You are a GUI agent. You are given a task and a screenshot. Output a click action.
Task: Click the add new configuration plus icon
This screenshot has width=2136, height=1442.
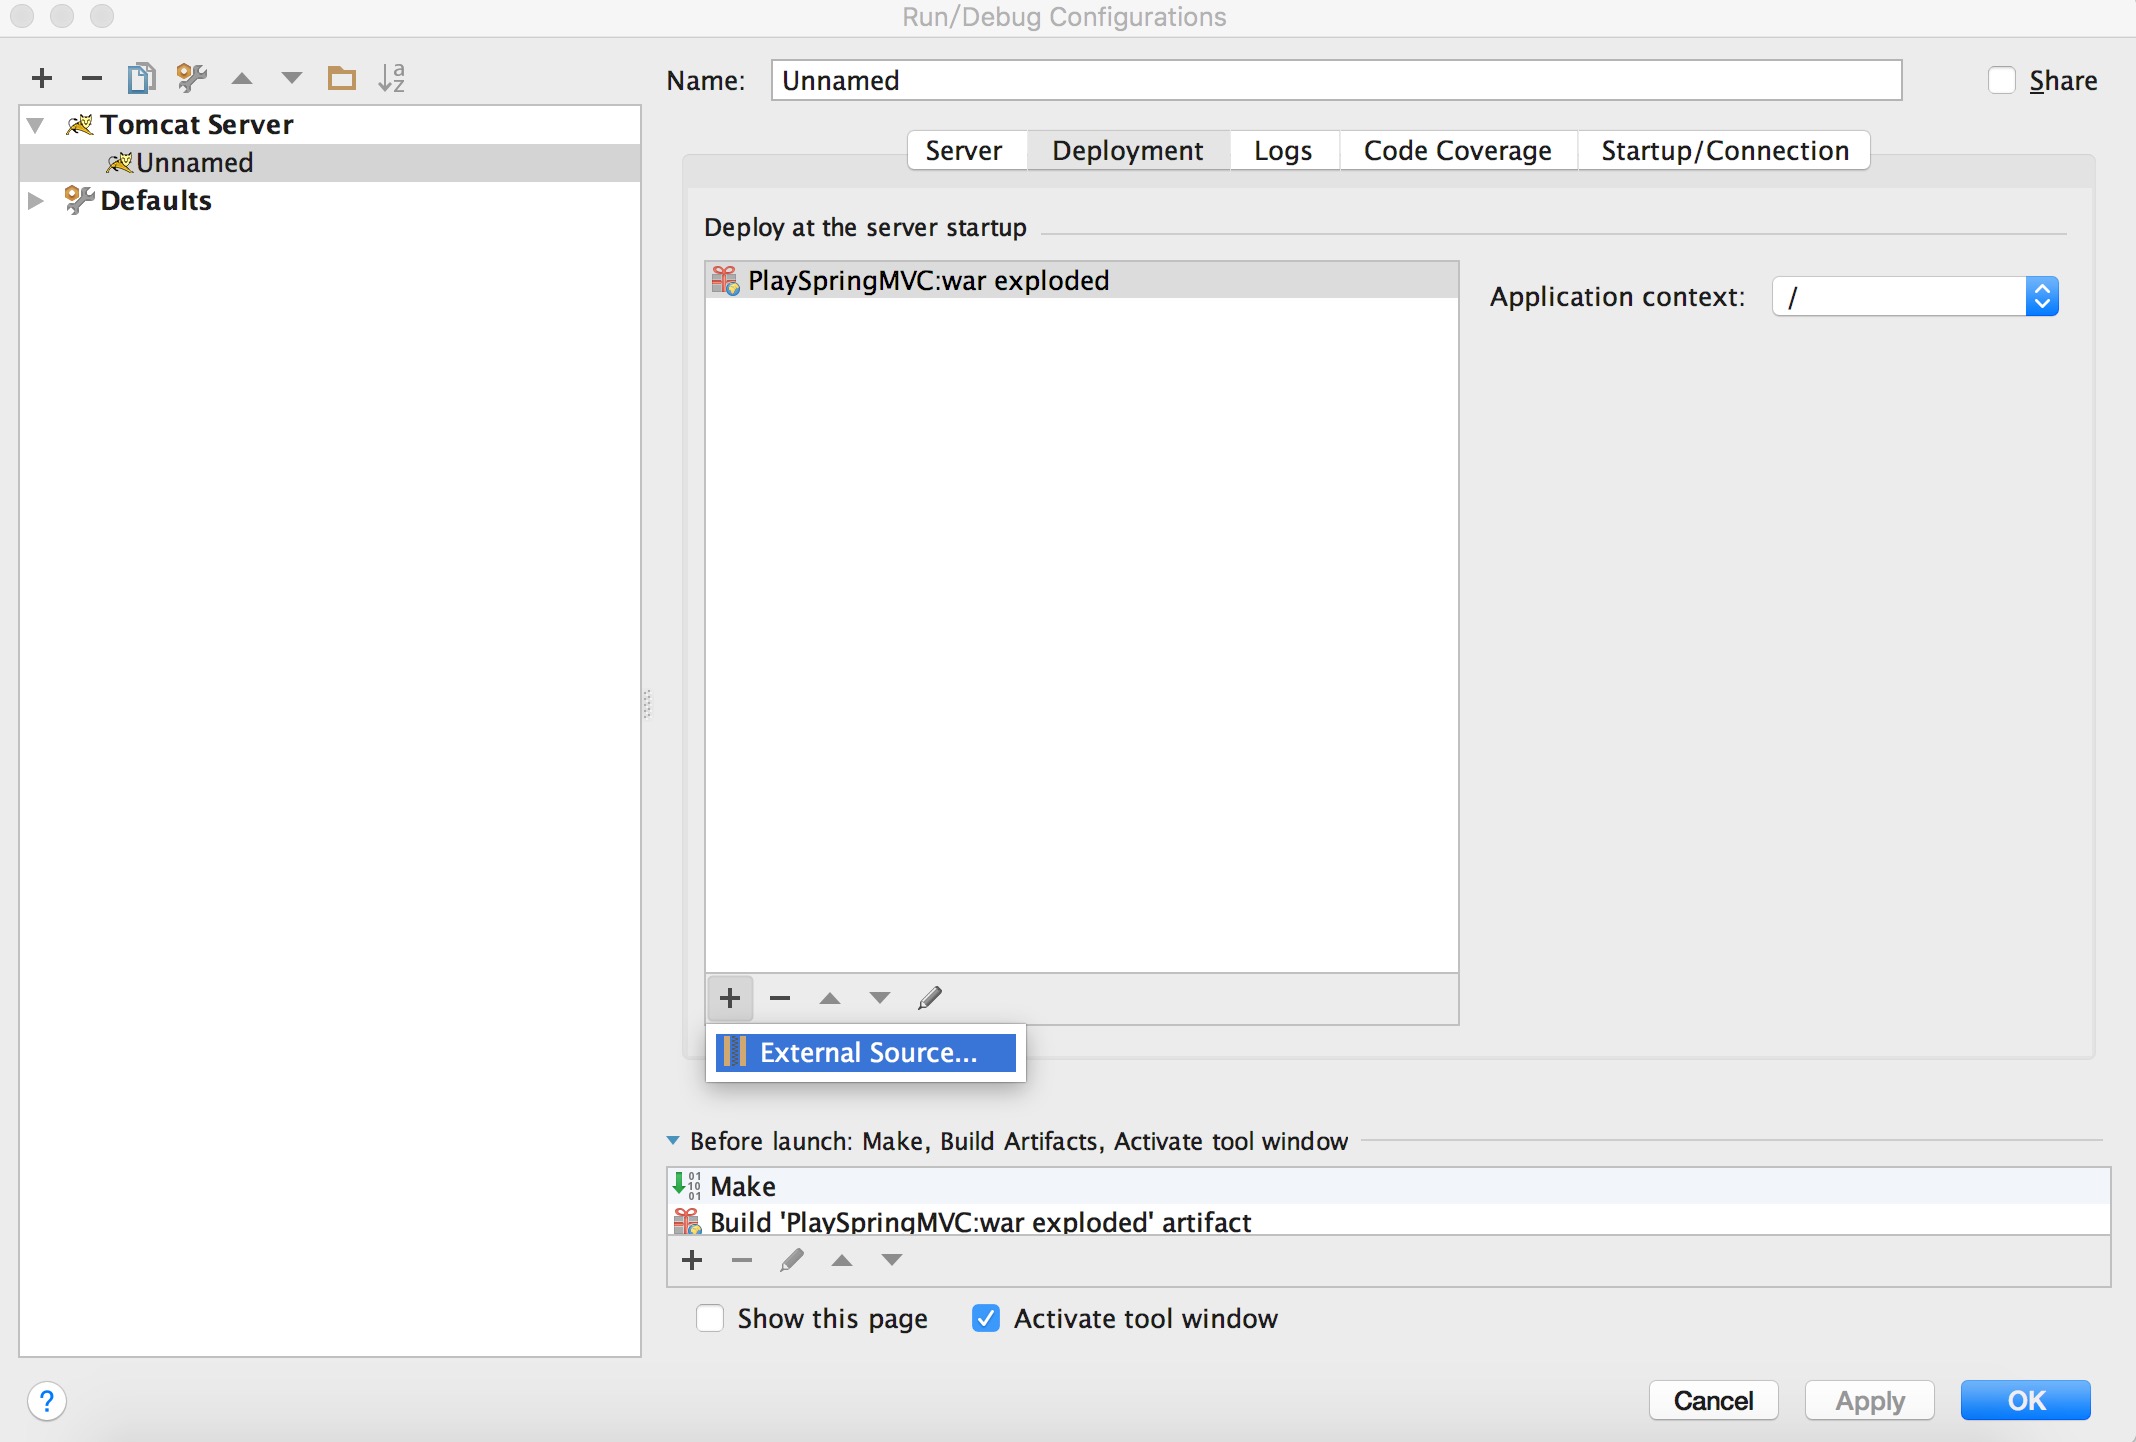(42, 78)
